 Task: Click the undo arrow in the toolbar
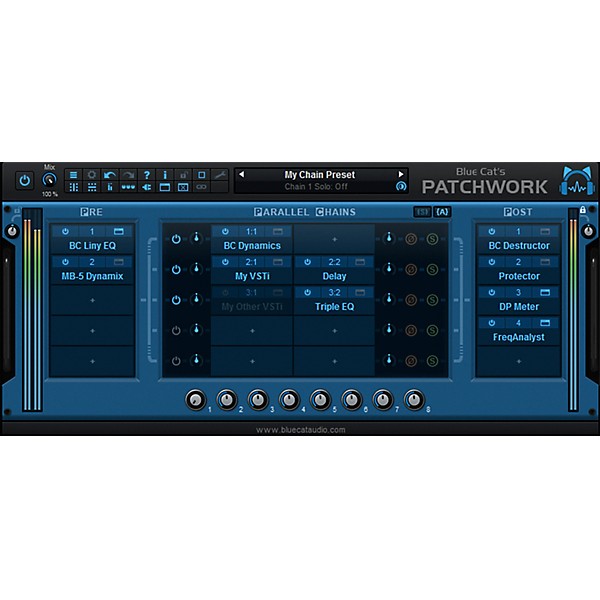pyautogui.click(x=109, y=175)
